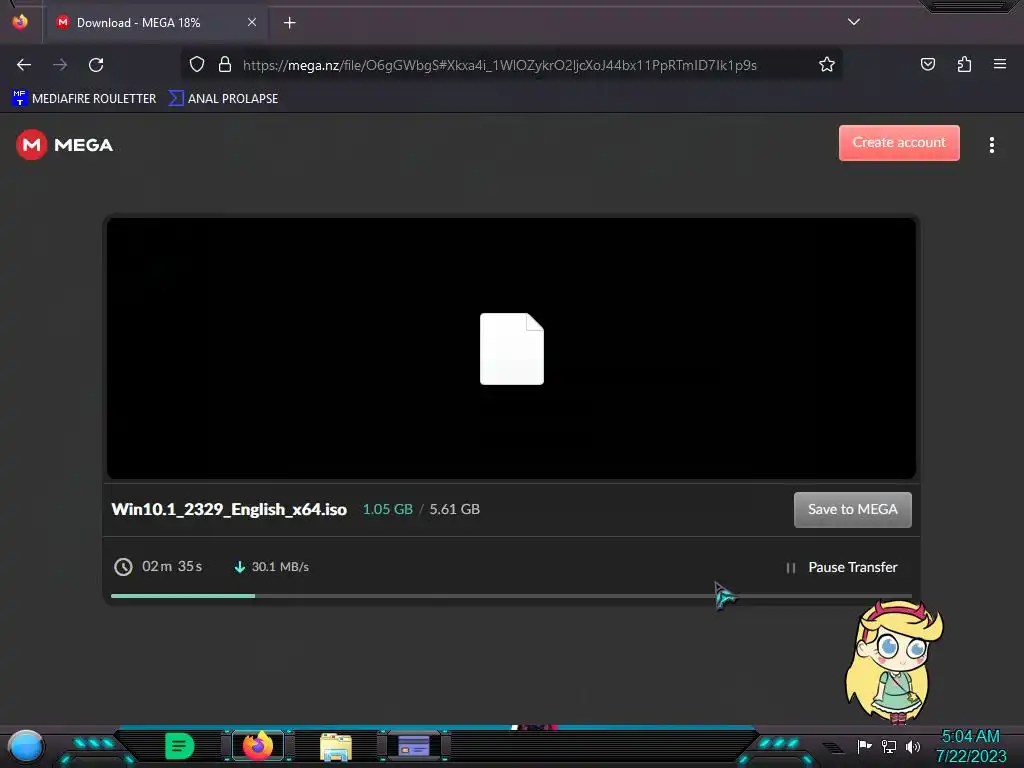The height and width of the screenshot is (768, 1024).
Task: Click the Action Center flag icon
Action: point(864,746)
